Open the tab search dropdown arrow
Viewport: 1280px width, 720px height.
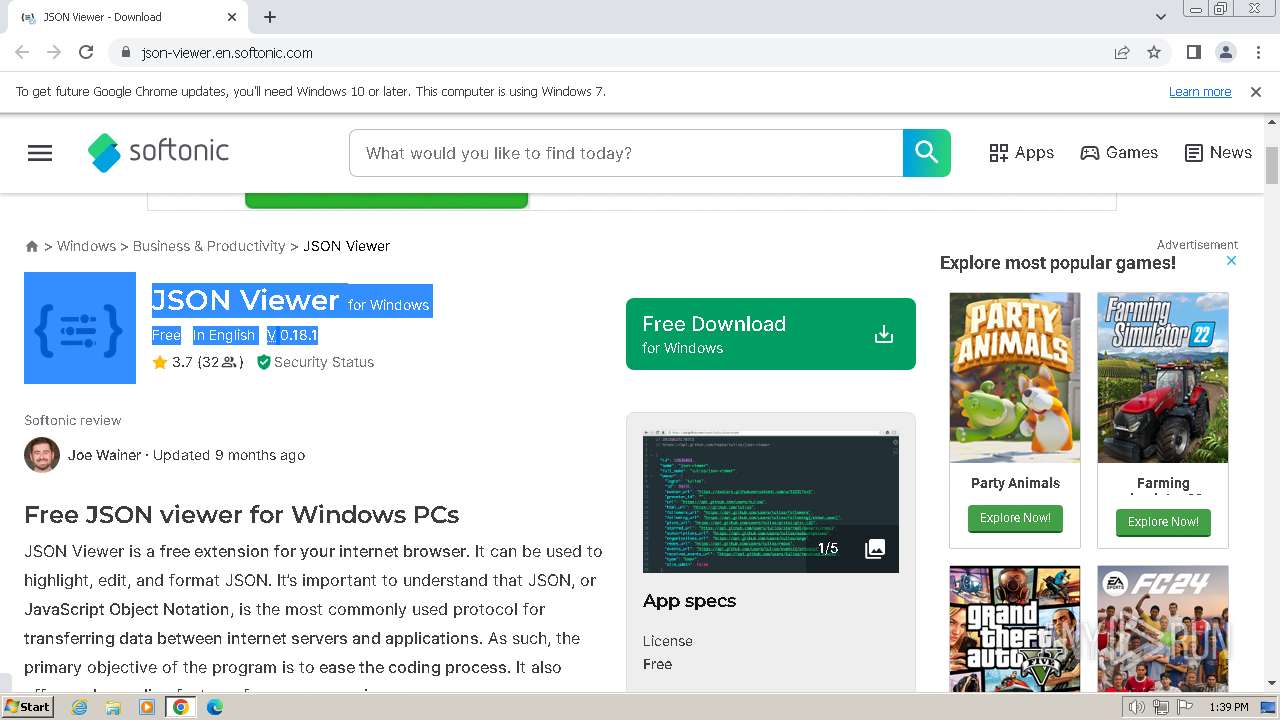(1161, 17)
